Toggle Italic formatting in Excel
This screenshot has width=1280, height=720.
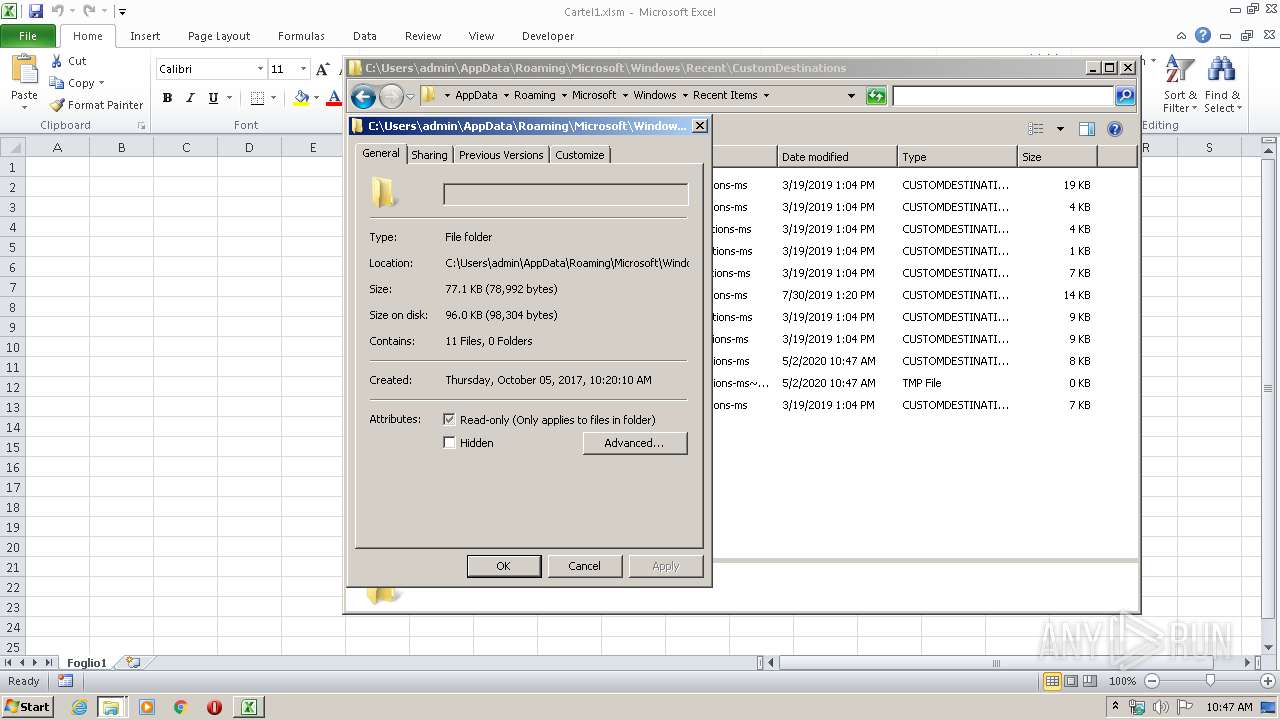point(190,98)
